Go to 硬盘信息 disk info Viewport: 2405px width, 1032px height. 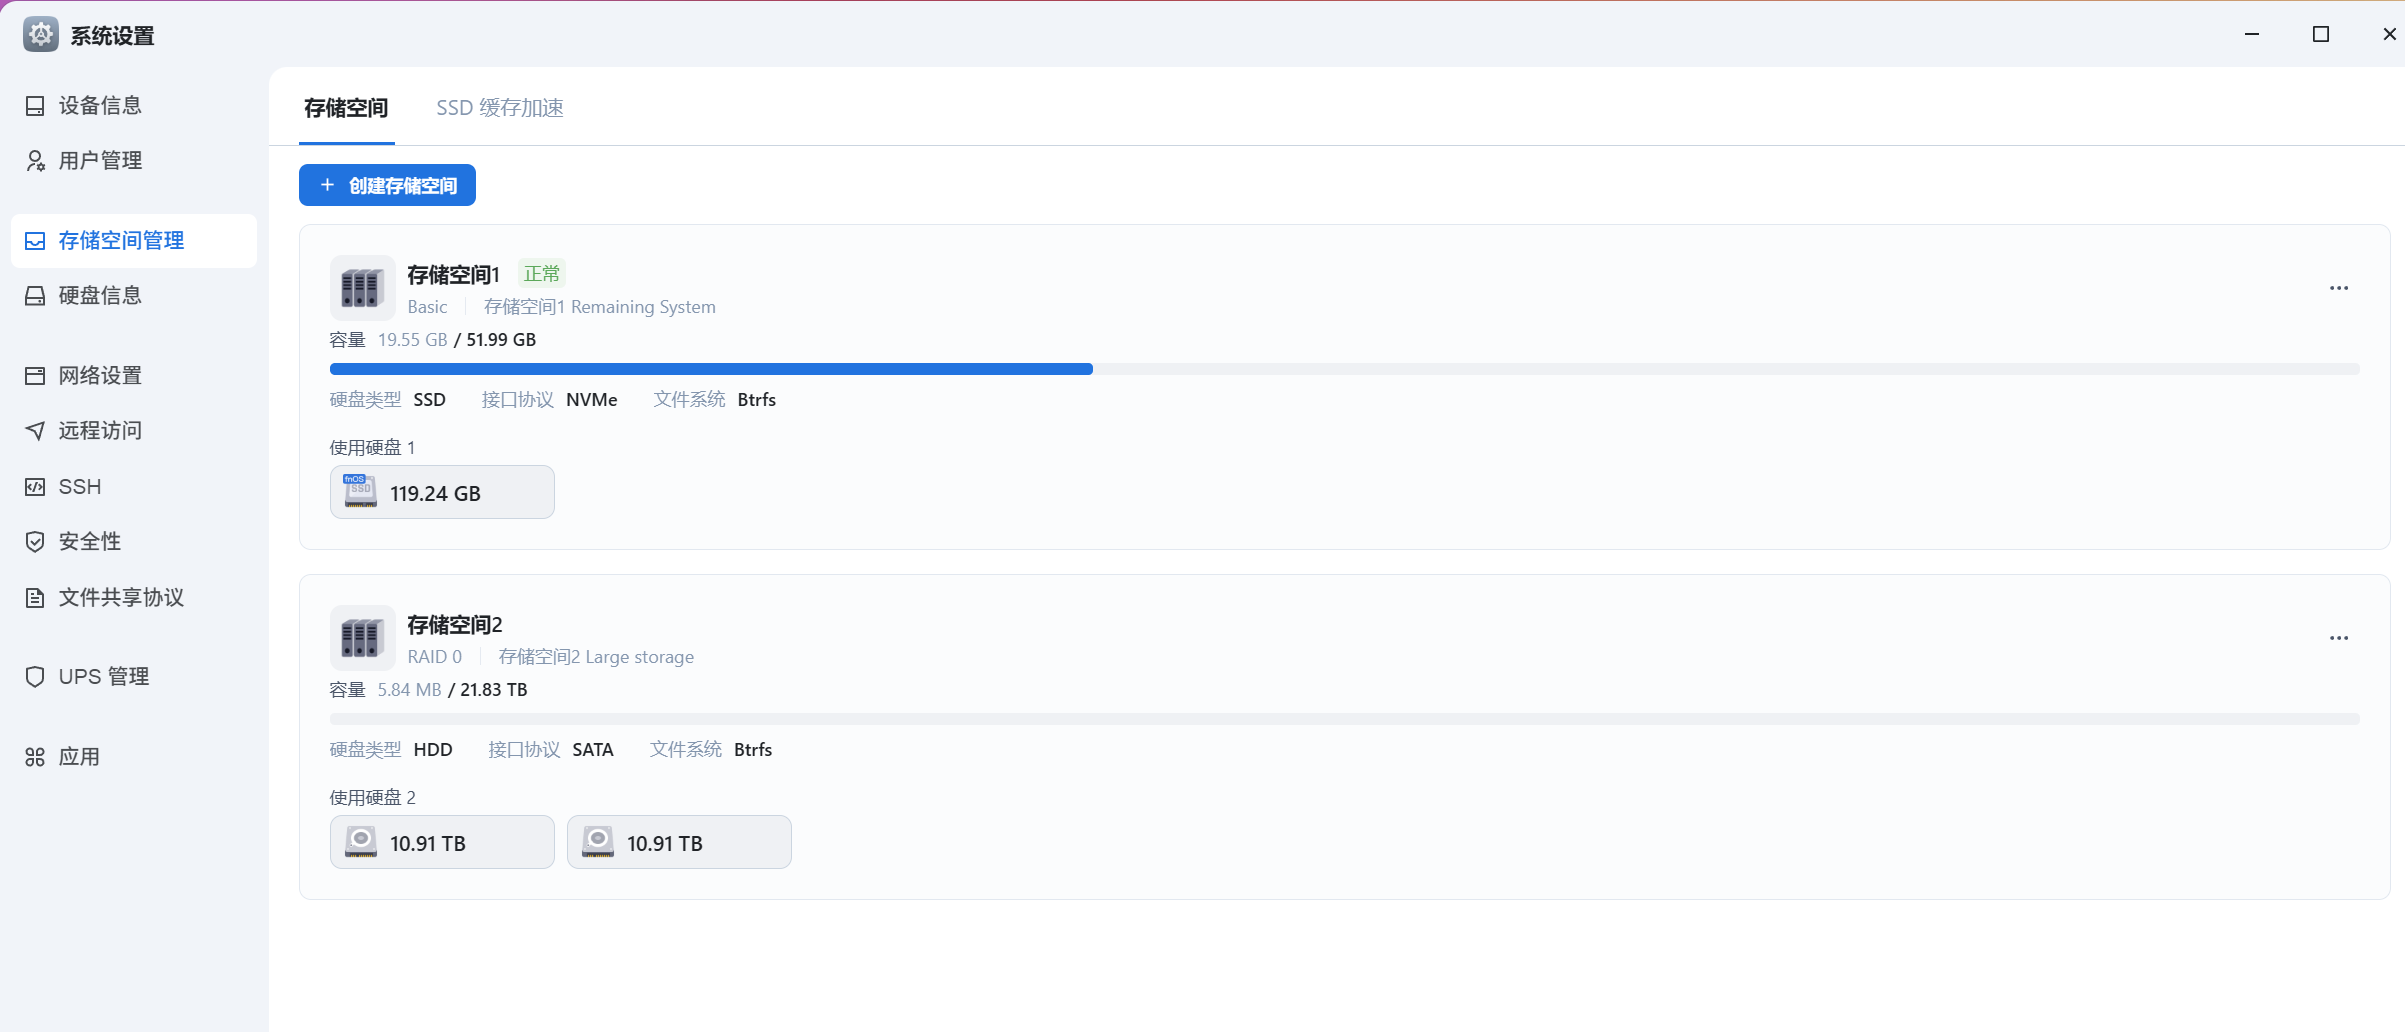pos(99,295)
